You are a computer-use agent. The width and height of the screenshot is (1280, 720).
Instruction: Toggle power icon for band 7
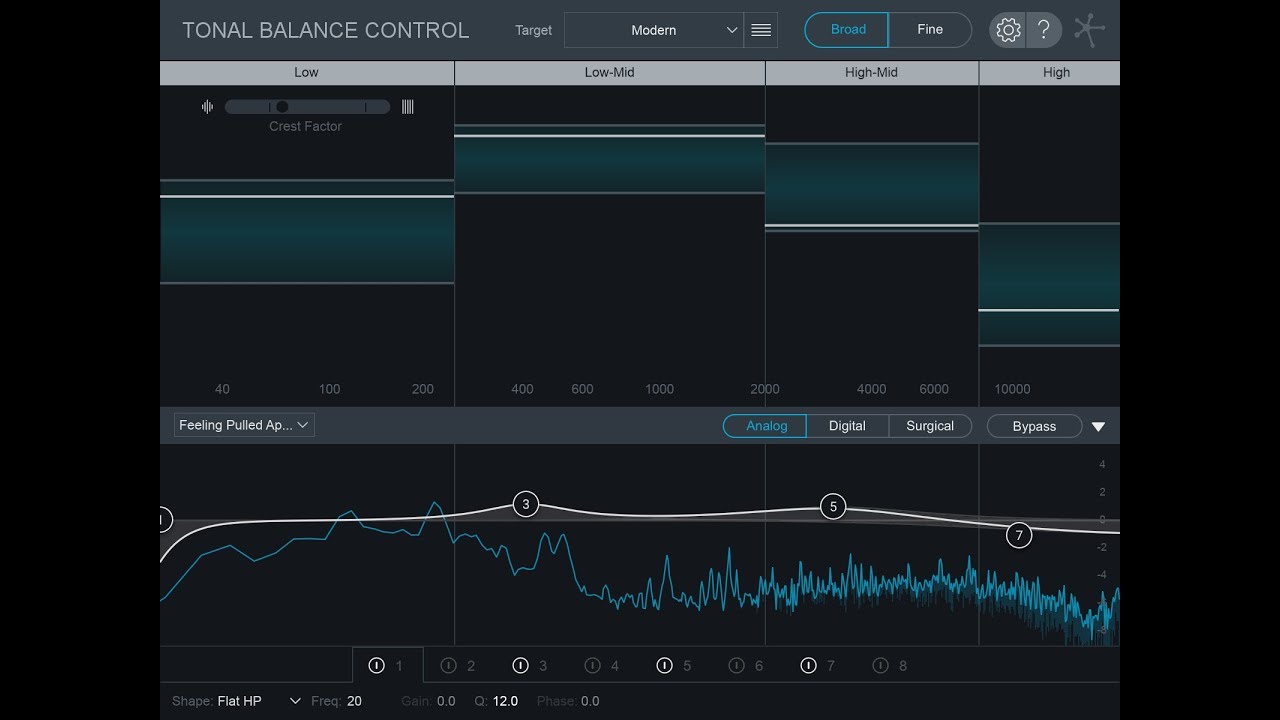pos(808,665)
